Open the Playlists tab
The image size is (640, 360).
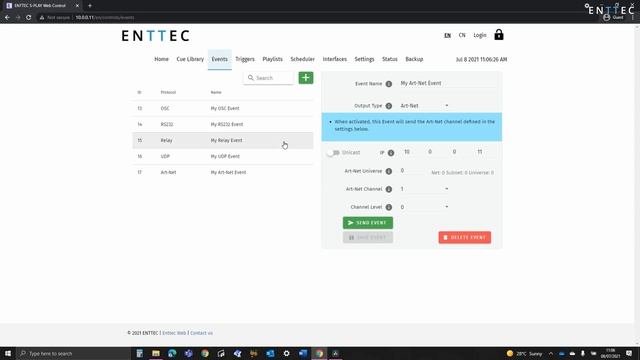pyautogui.click(x=272, y=59)
